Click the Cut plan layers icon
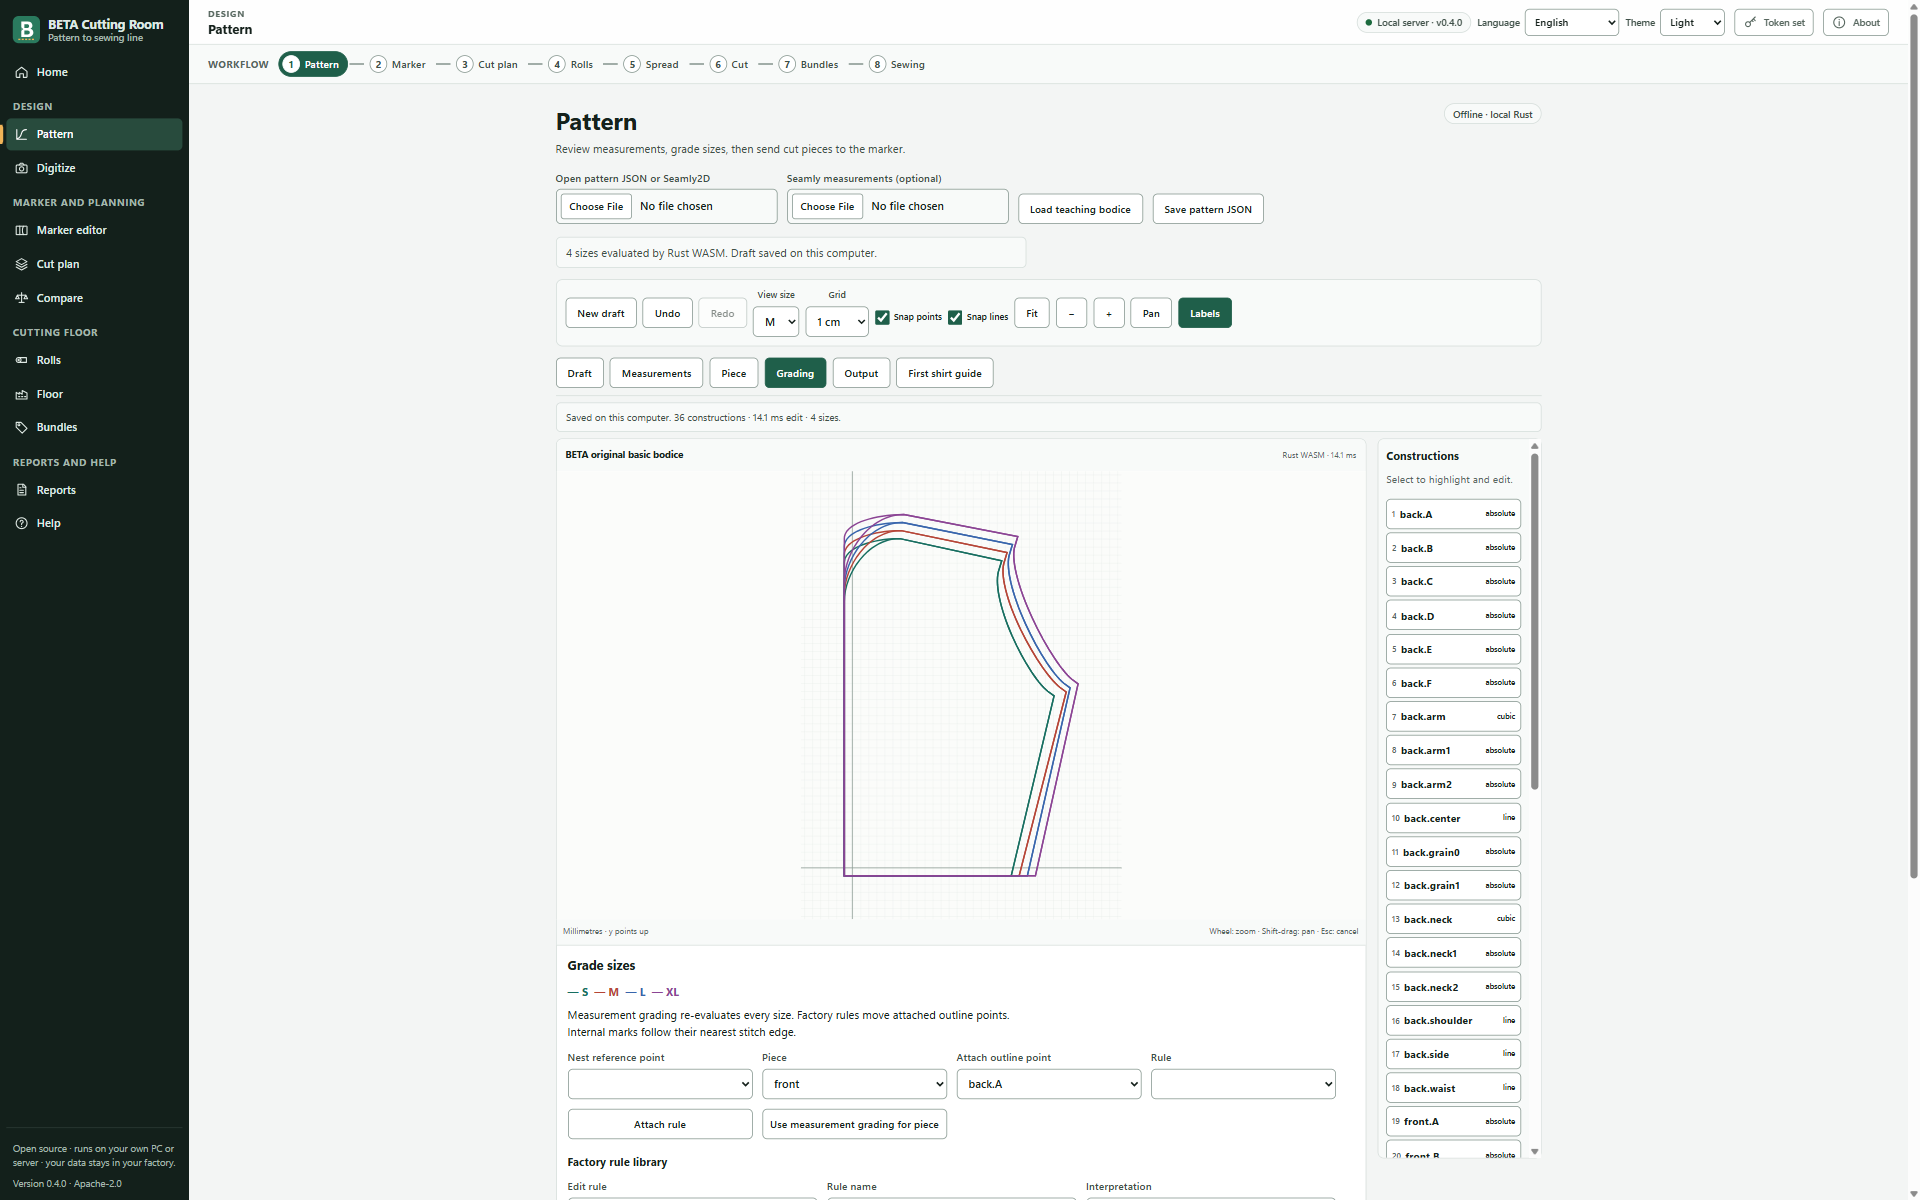 (x=22, y=264)
